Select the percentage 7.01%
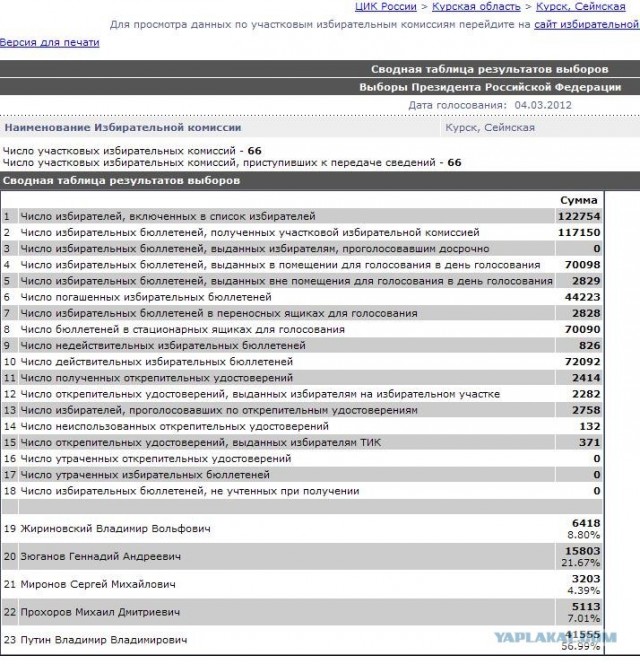This screenshot has width=640, height=664. 584,618
